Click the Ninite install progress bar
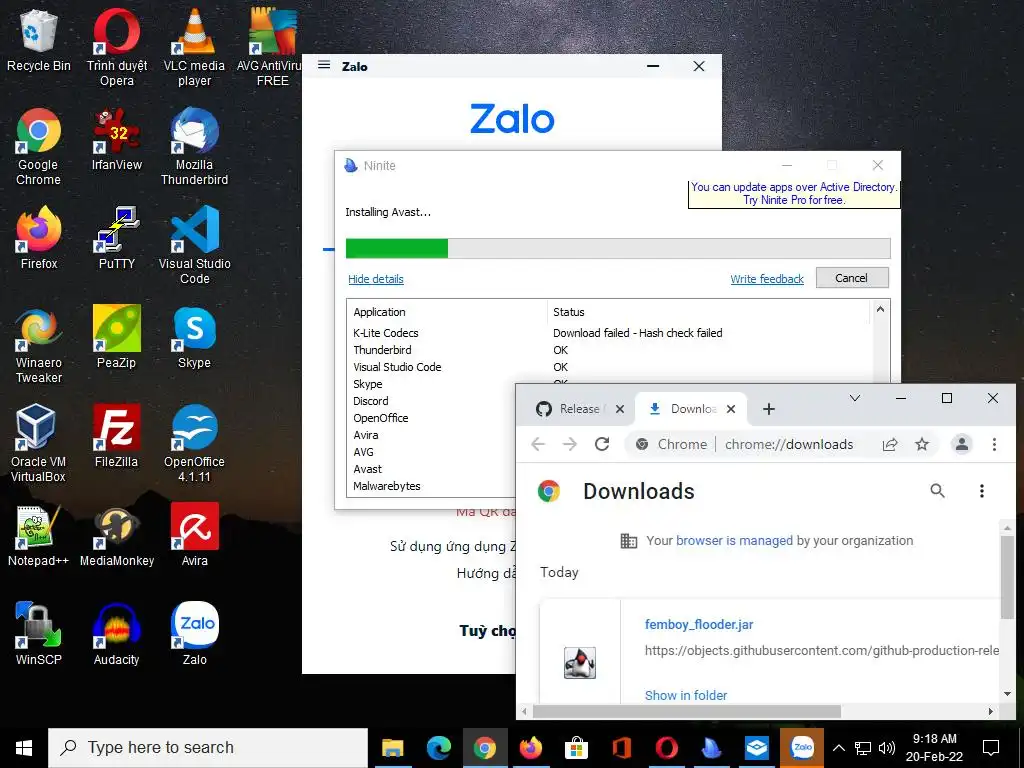Image resolution: width=1024 pixels, height=768 pixels. tap(618, 248)
